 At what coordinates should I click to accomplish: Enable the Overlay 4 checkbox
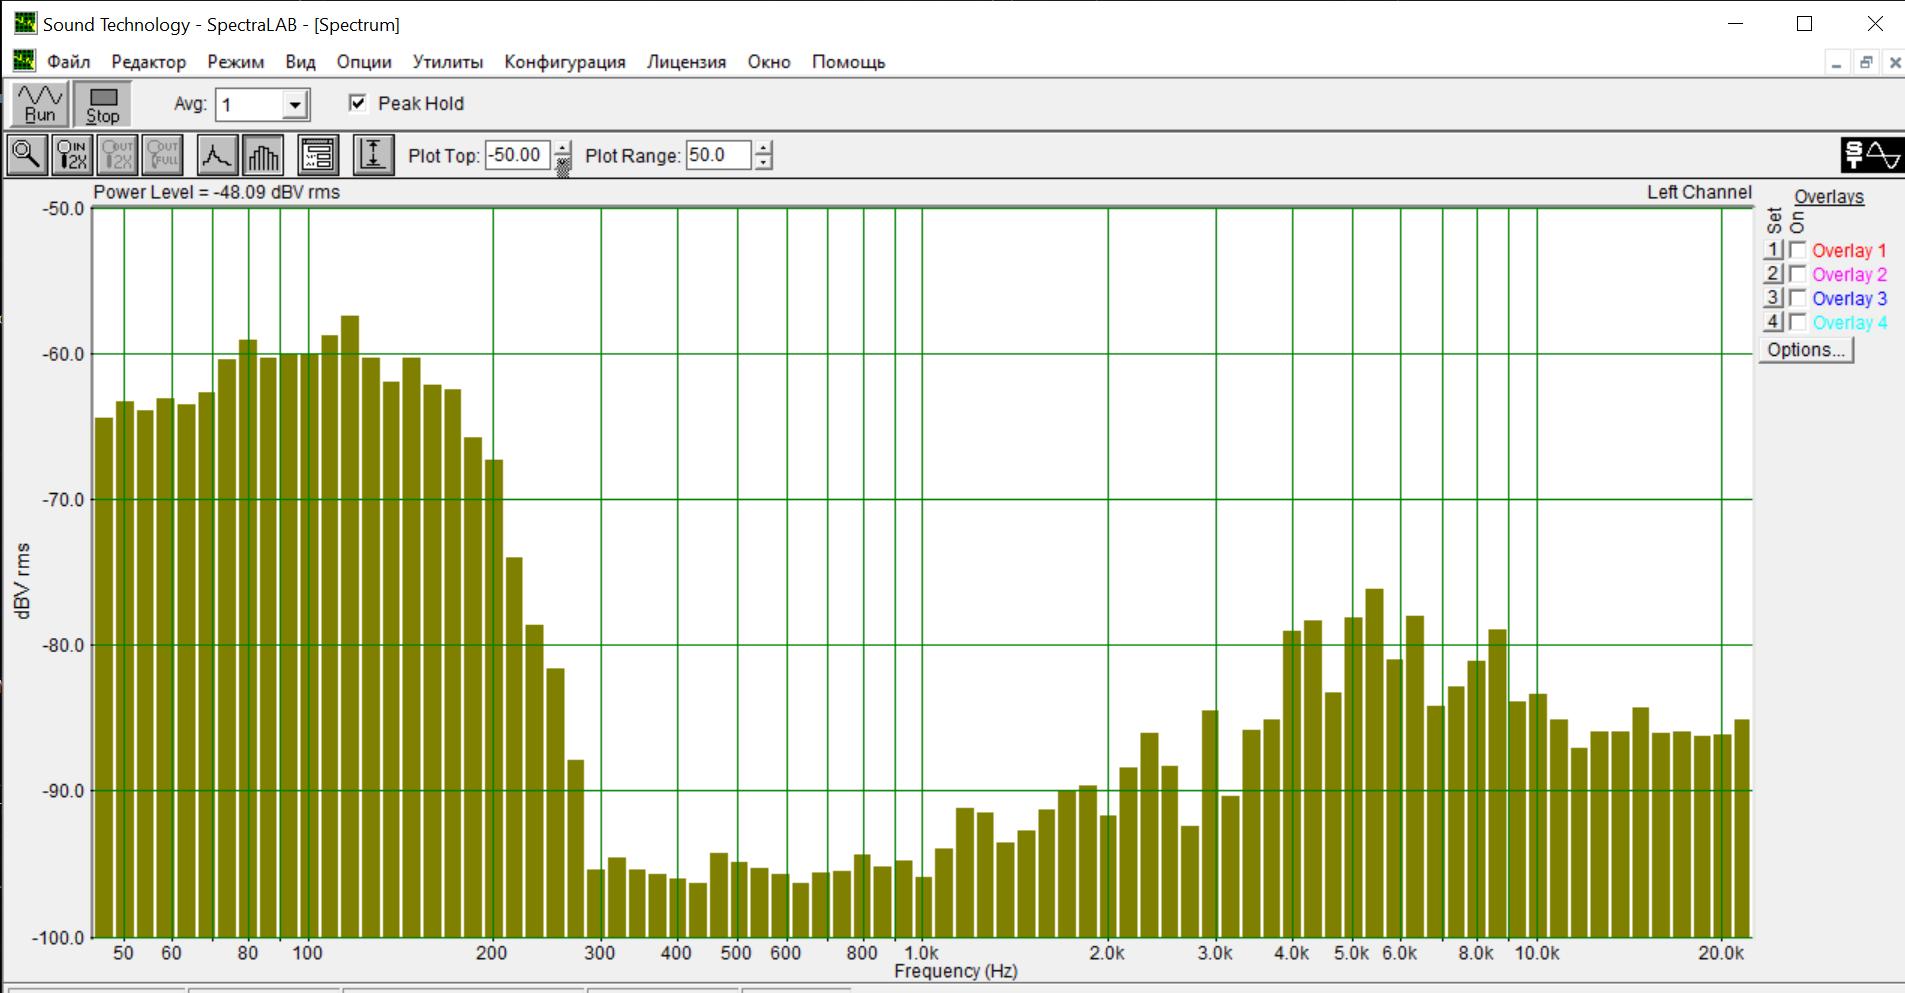(x=1798, y=322)
